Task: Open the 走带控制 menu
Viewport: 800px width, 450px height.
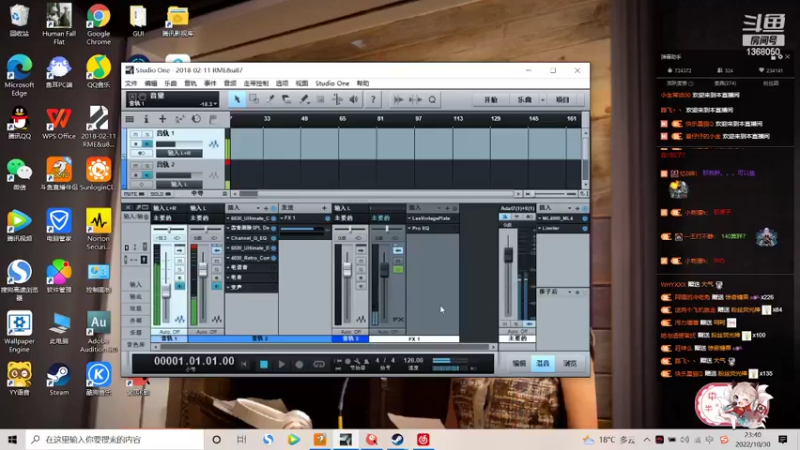Action: [x=256, y=83]
